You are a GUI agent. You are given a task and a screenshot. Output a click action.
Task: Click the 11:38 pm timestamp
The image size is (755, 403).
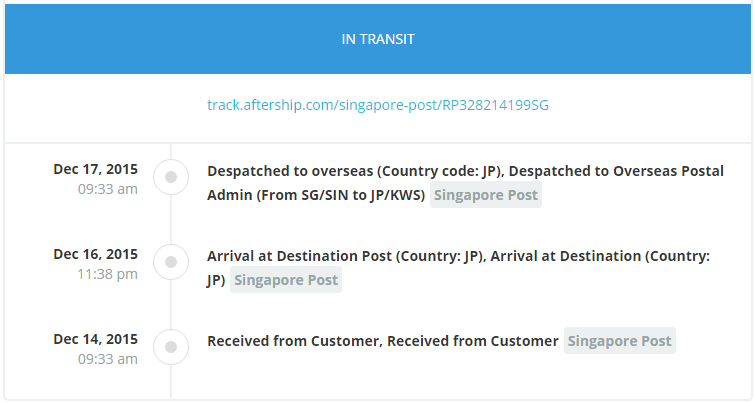108,274
